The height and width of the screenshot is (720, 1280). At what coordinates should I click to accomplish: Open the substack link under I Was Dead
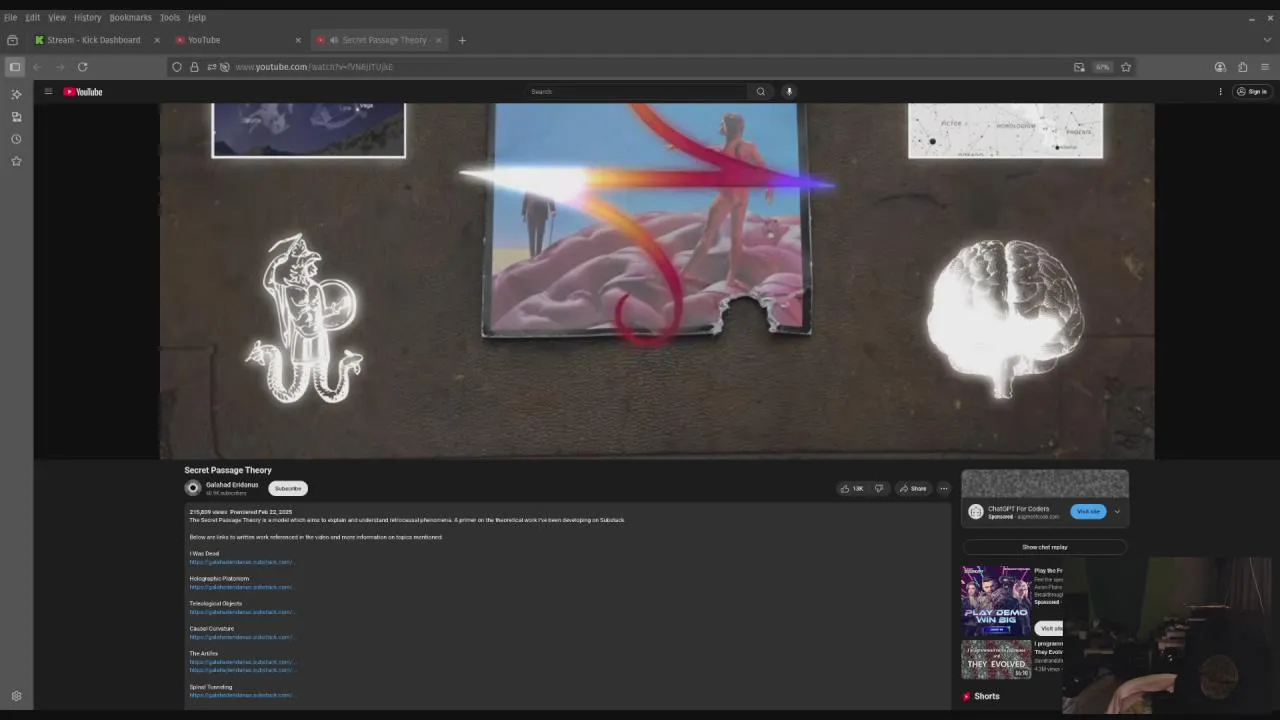point(241,562)
